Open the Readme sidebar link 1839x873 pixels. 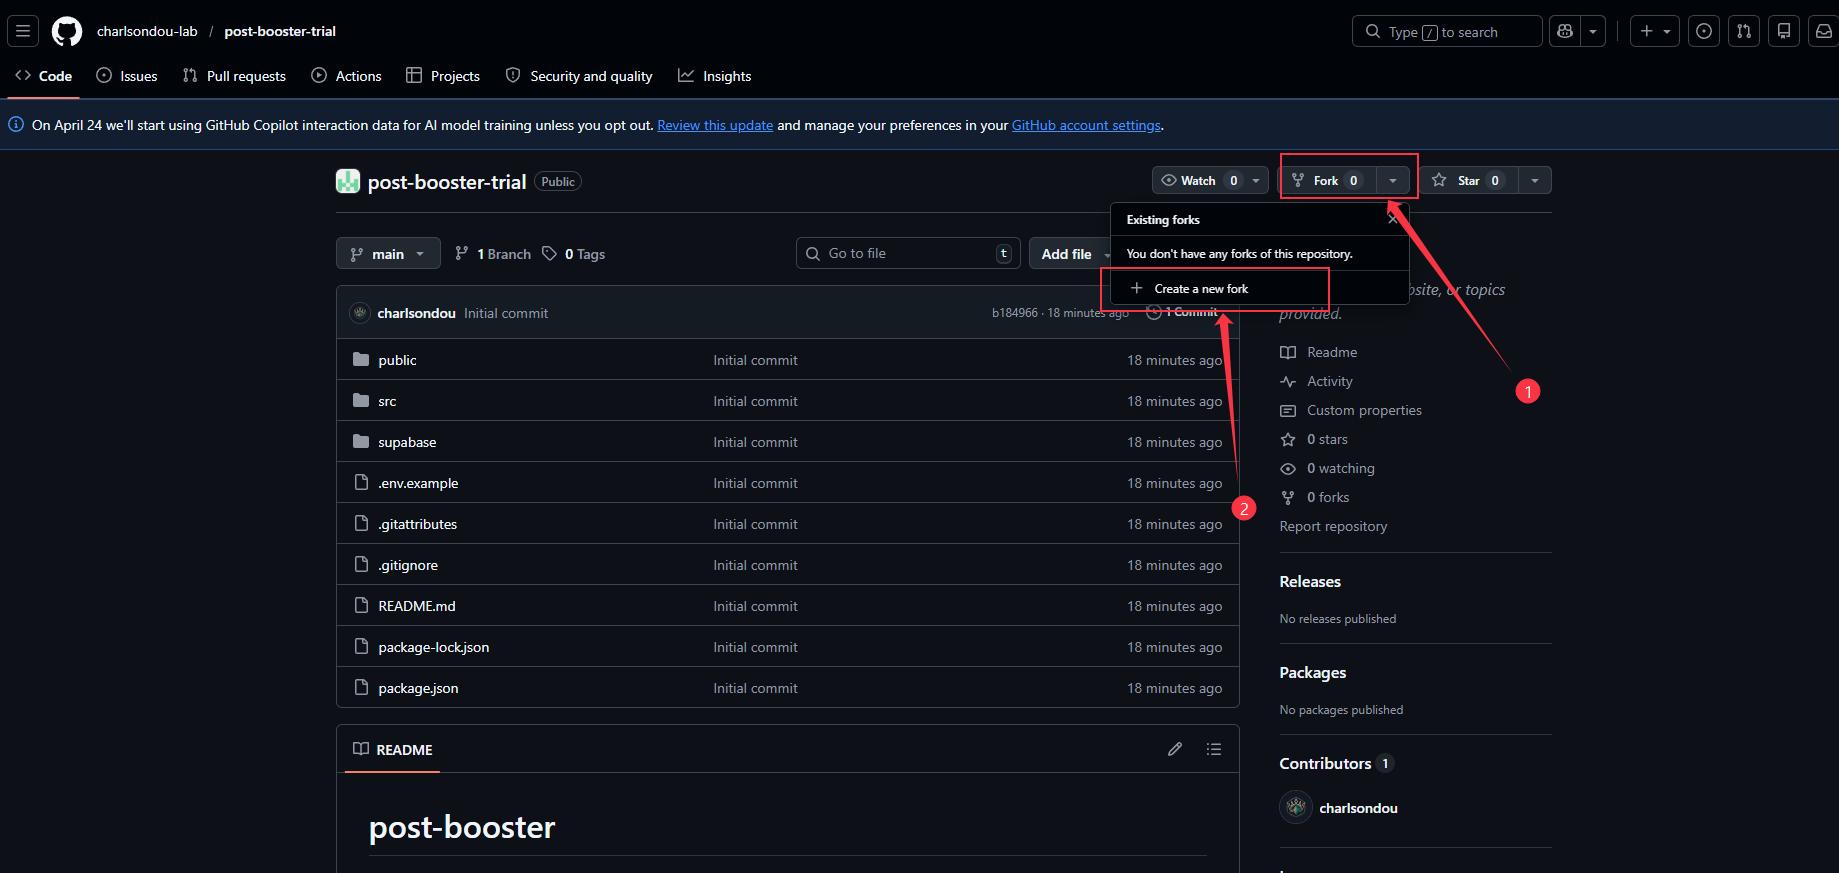(x=1332, y=352)
